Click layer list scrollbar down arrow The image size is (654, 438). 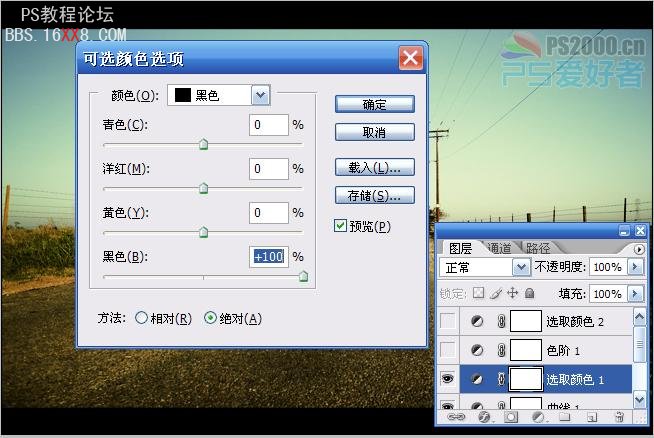[639, 400]
